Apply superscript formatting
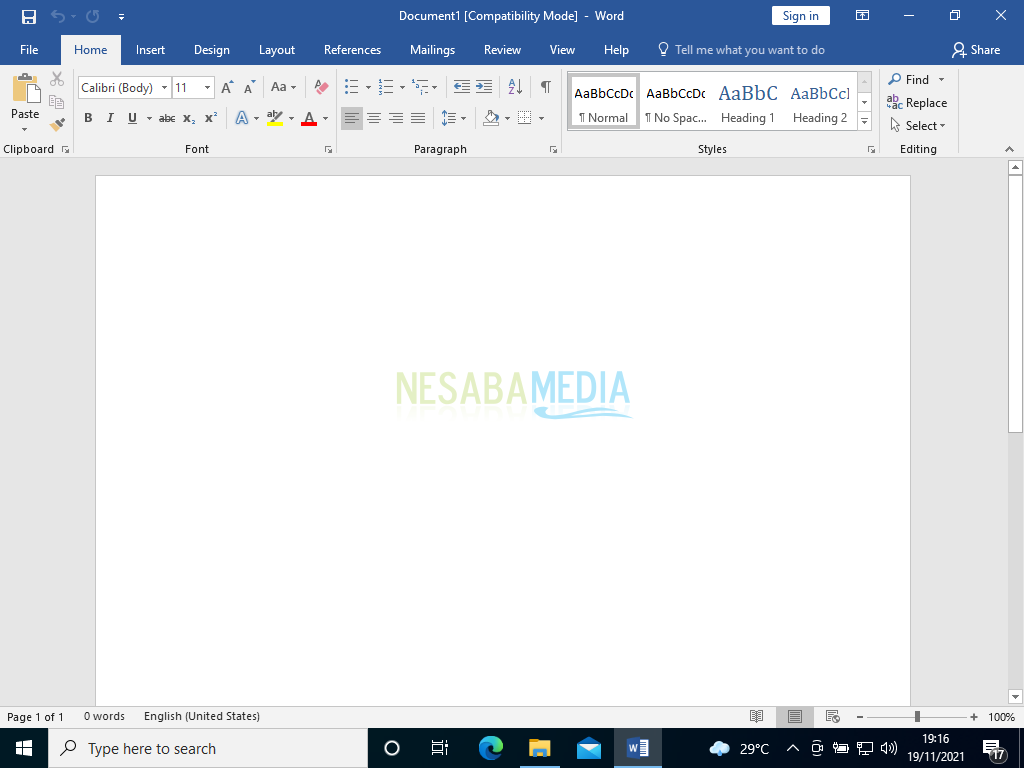This screenshot has width=1024, height=768. point(210,118)
